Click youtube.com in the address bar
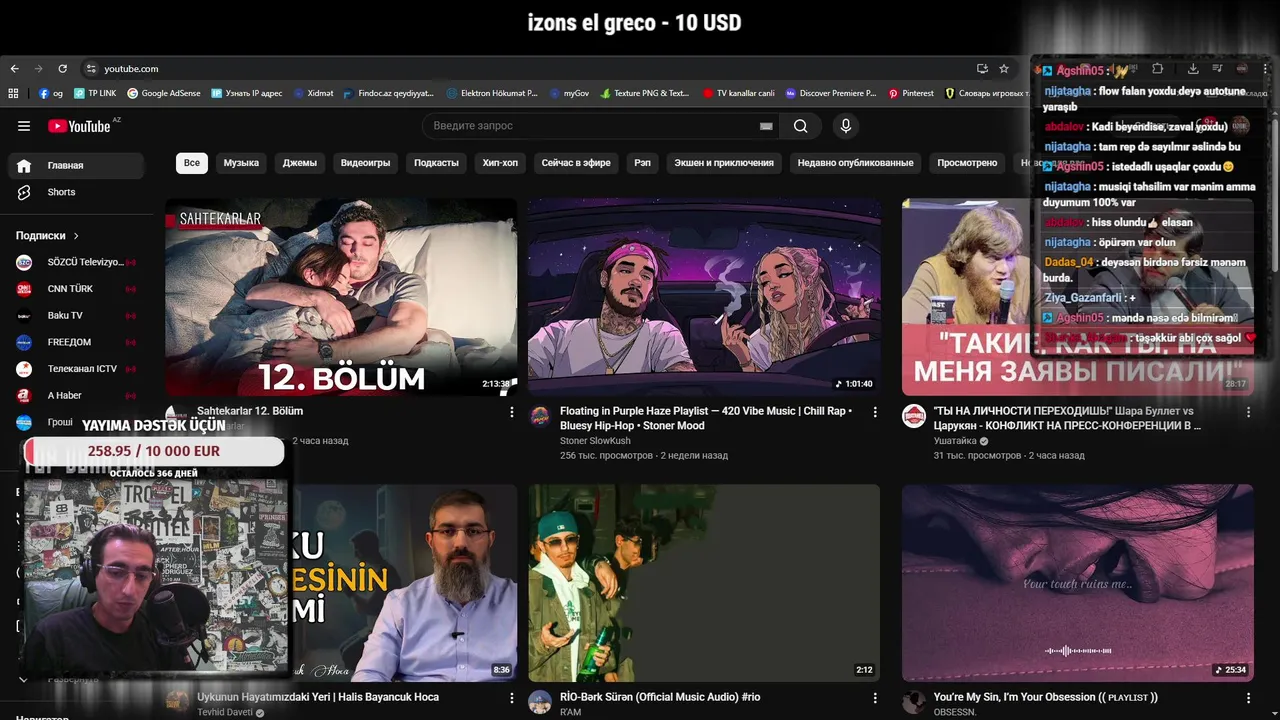This screenshot has width=1280, height=720. coord(131,69)
